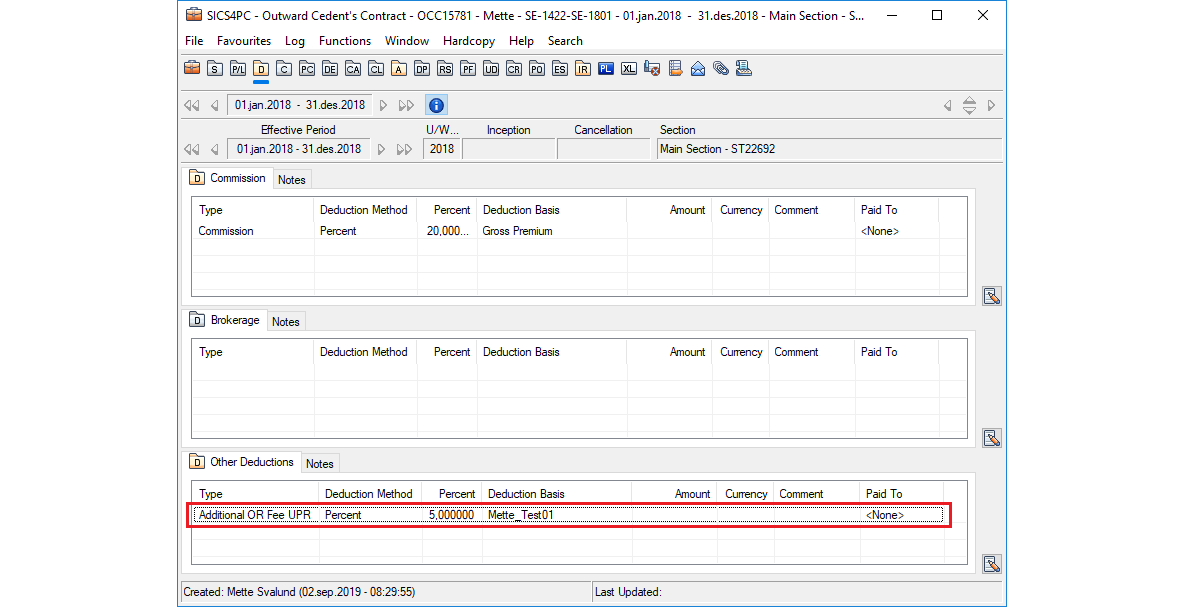Click the edit icon beside Commission table
1184x607 pixels.
point(991,296)
